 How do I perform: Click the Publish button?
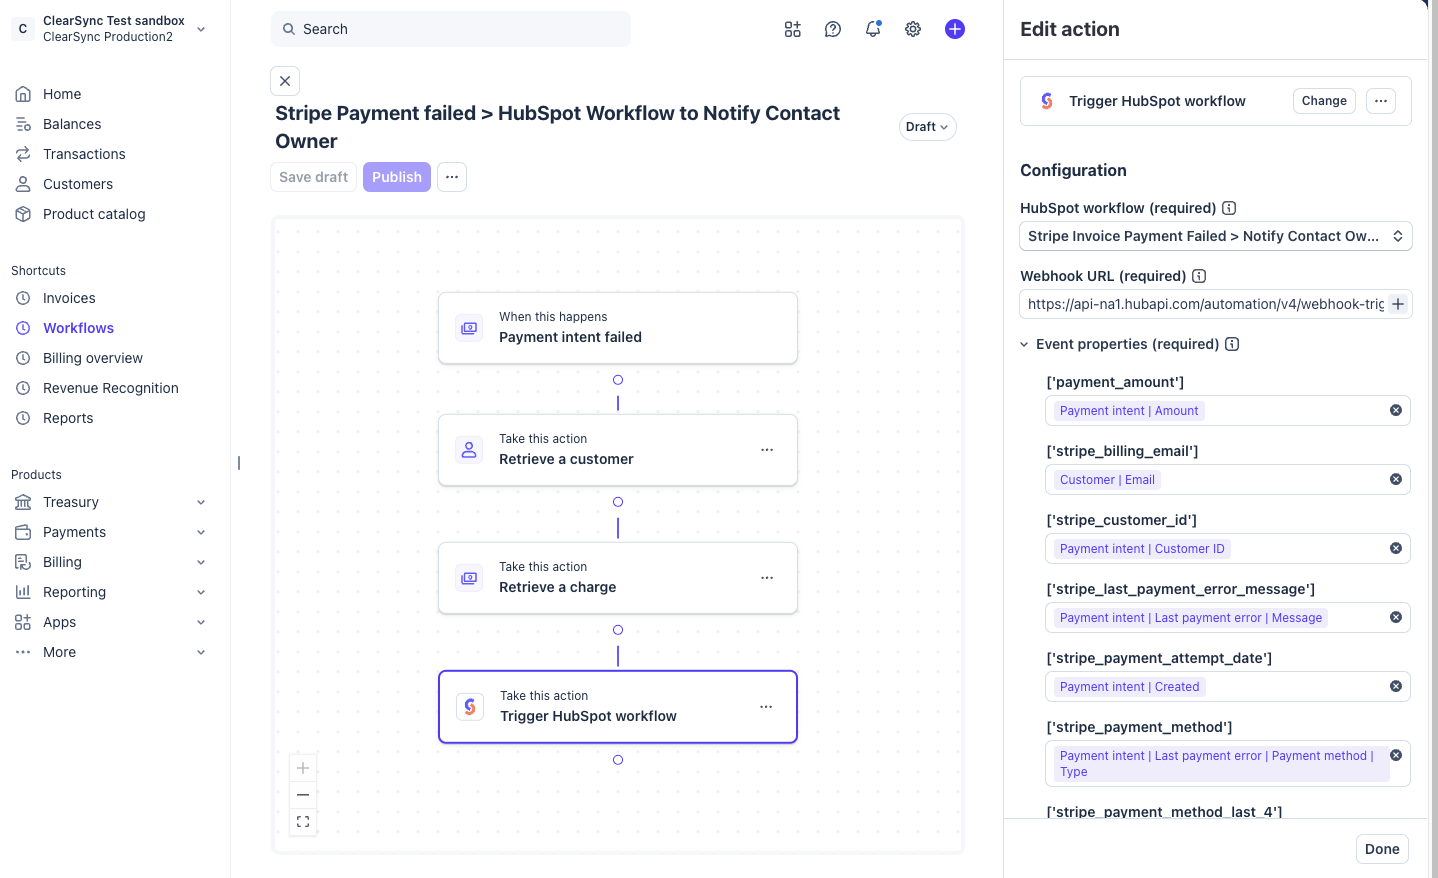click(x=397, y=177)
